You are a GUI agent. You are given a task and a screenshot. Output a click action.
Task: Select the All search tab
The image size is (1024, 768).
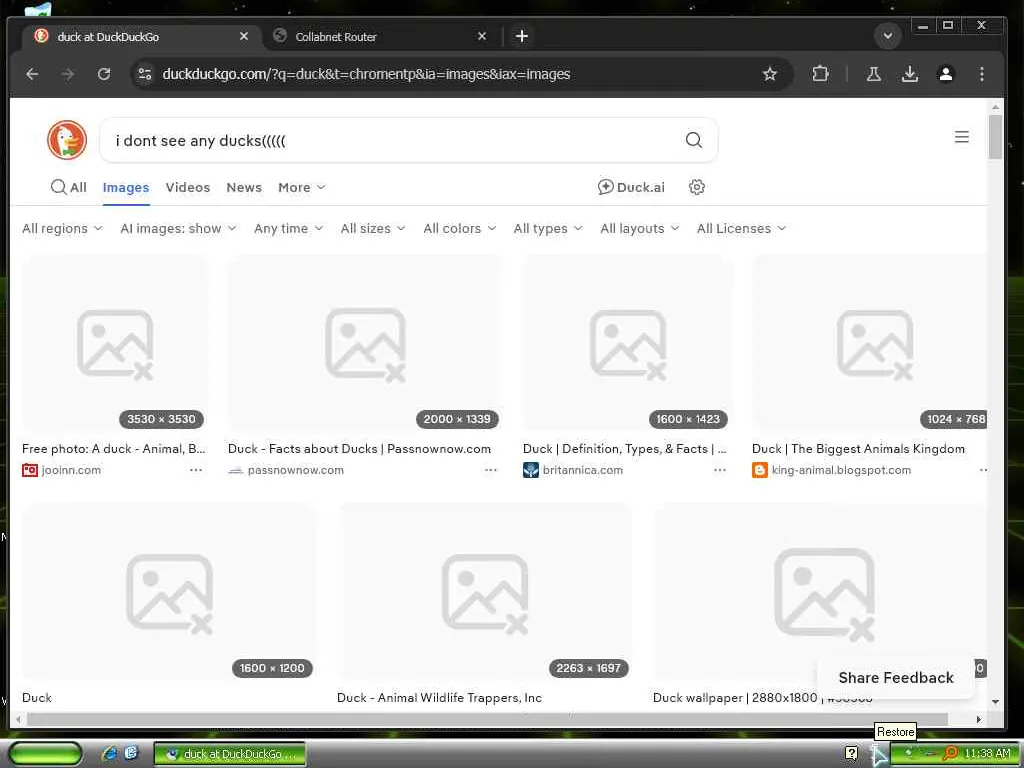pyautogui.click(x=69, y=187)
